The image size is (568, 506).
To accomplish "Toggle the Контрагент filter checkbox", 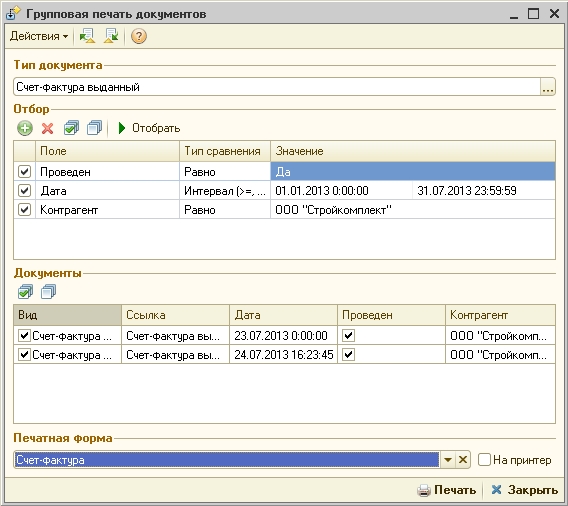I will pos(24,209).
